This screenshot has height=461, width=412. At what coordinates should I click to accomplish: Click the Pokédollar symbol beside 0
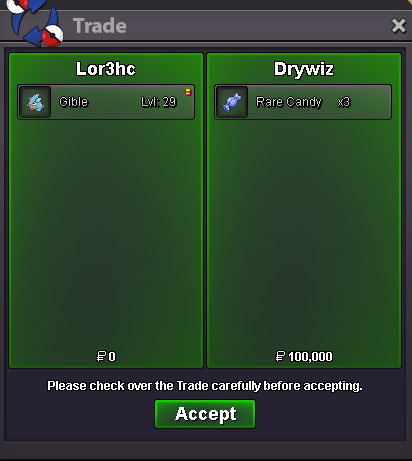tap(101, 356)
